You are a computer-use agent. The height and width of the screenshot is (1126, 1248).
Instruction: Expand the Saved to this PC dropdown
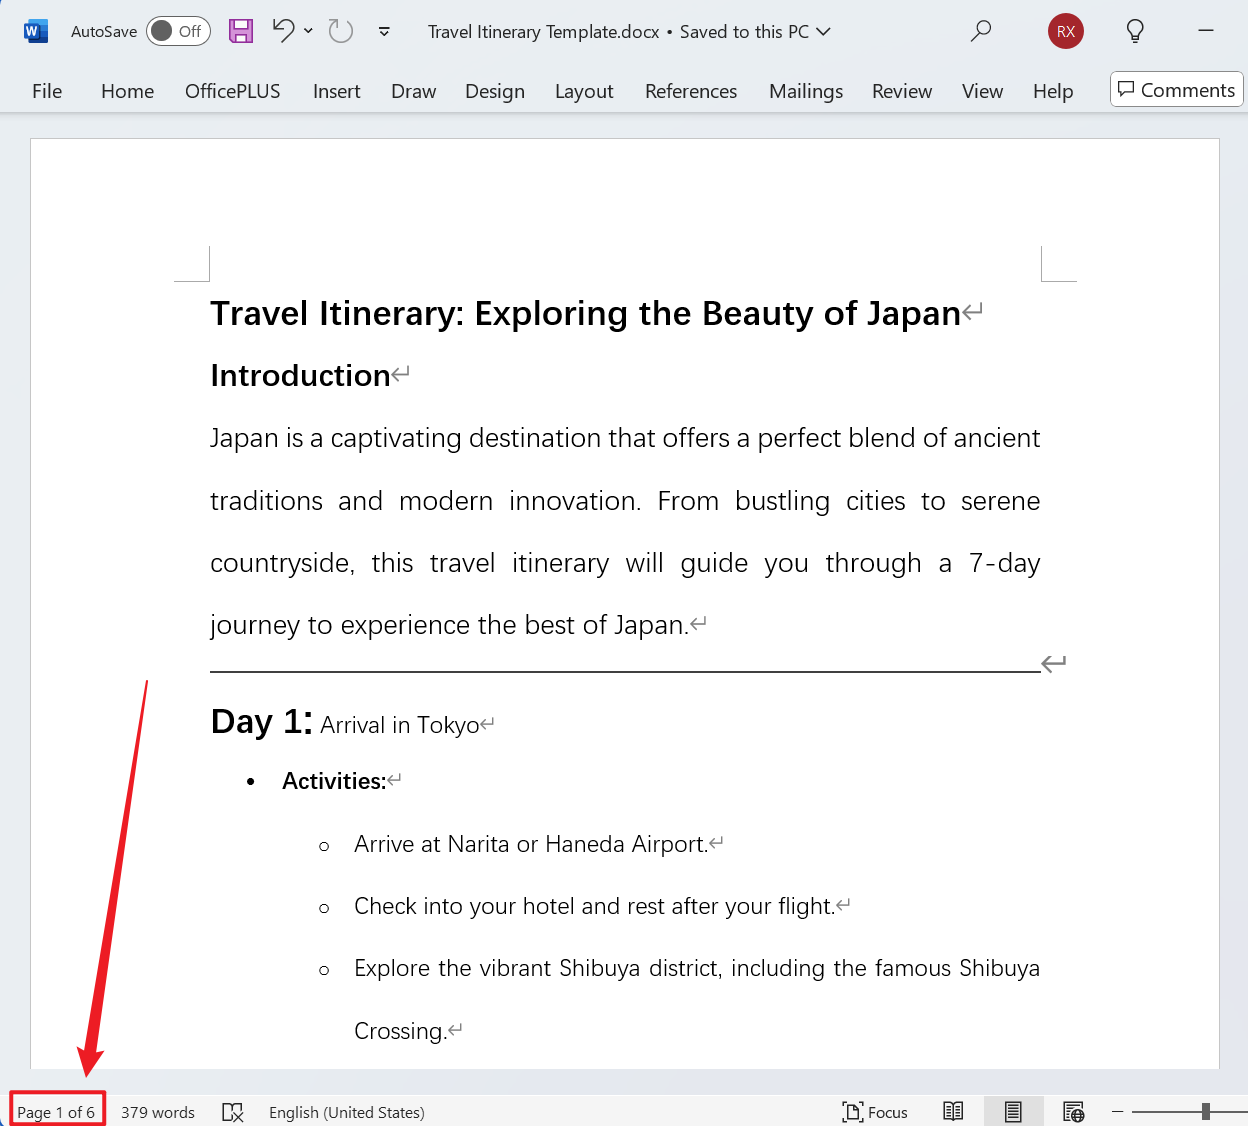coord(823,31)
